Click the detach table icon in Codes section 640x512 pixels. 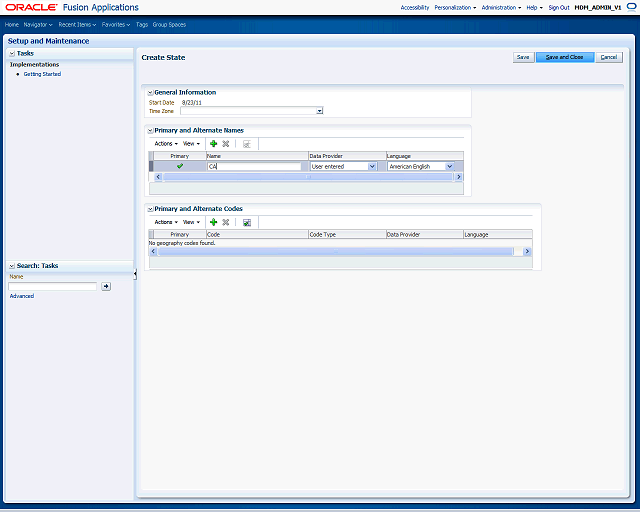tap(247, 223)
